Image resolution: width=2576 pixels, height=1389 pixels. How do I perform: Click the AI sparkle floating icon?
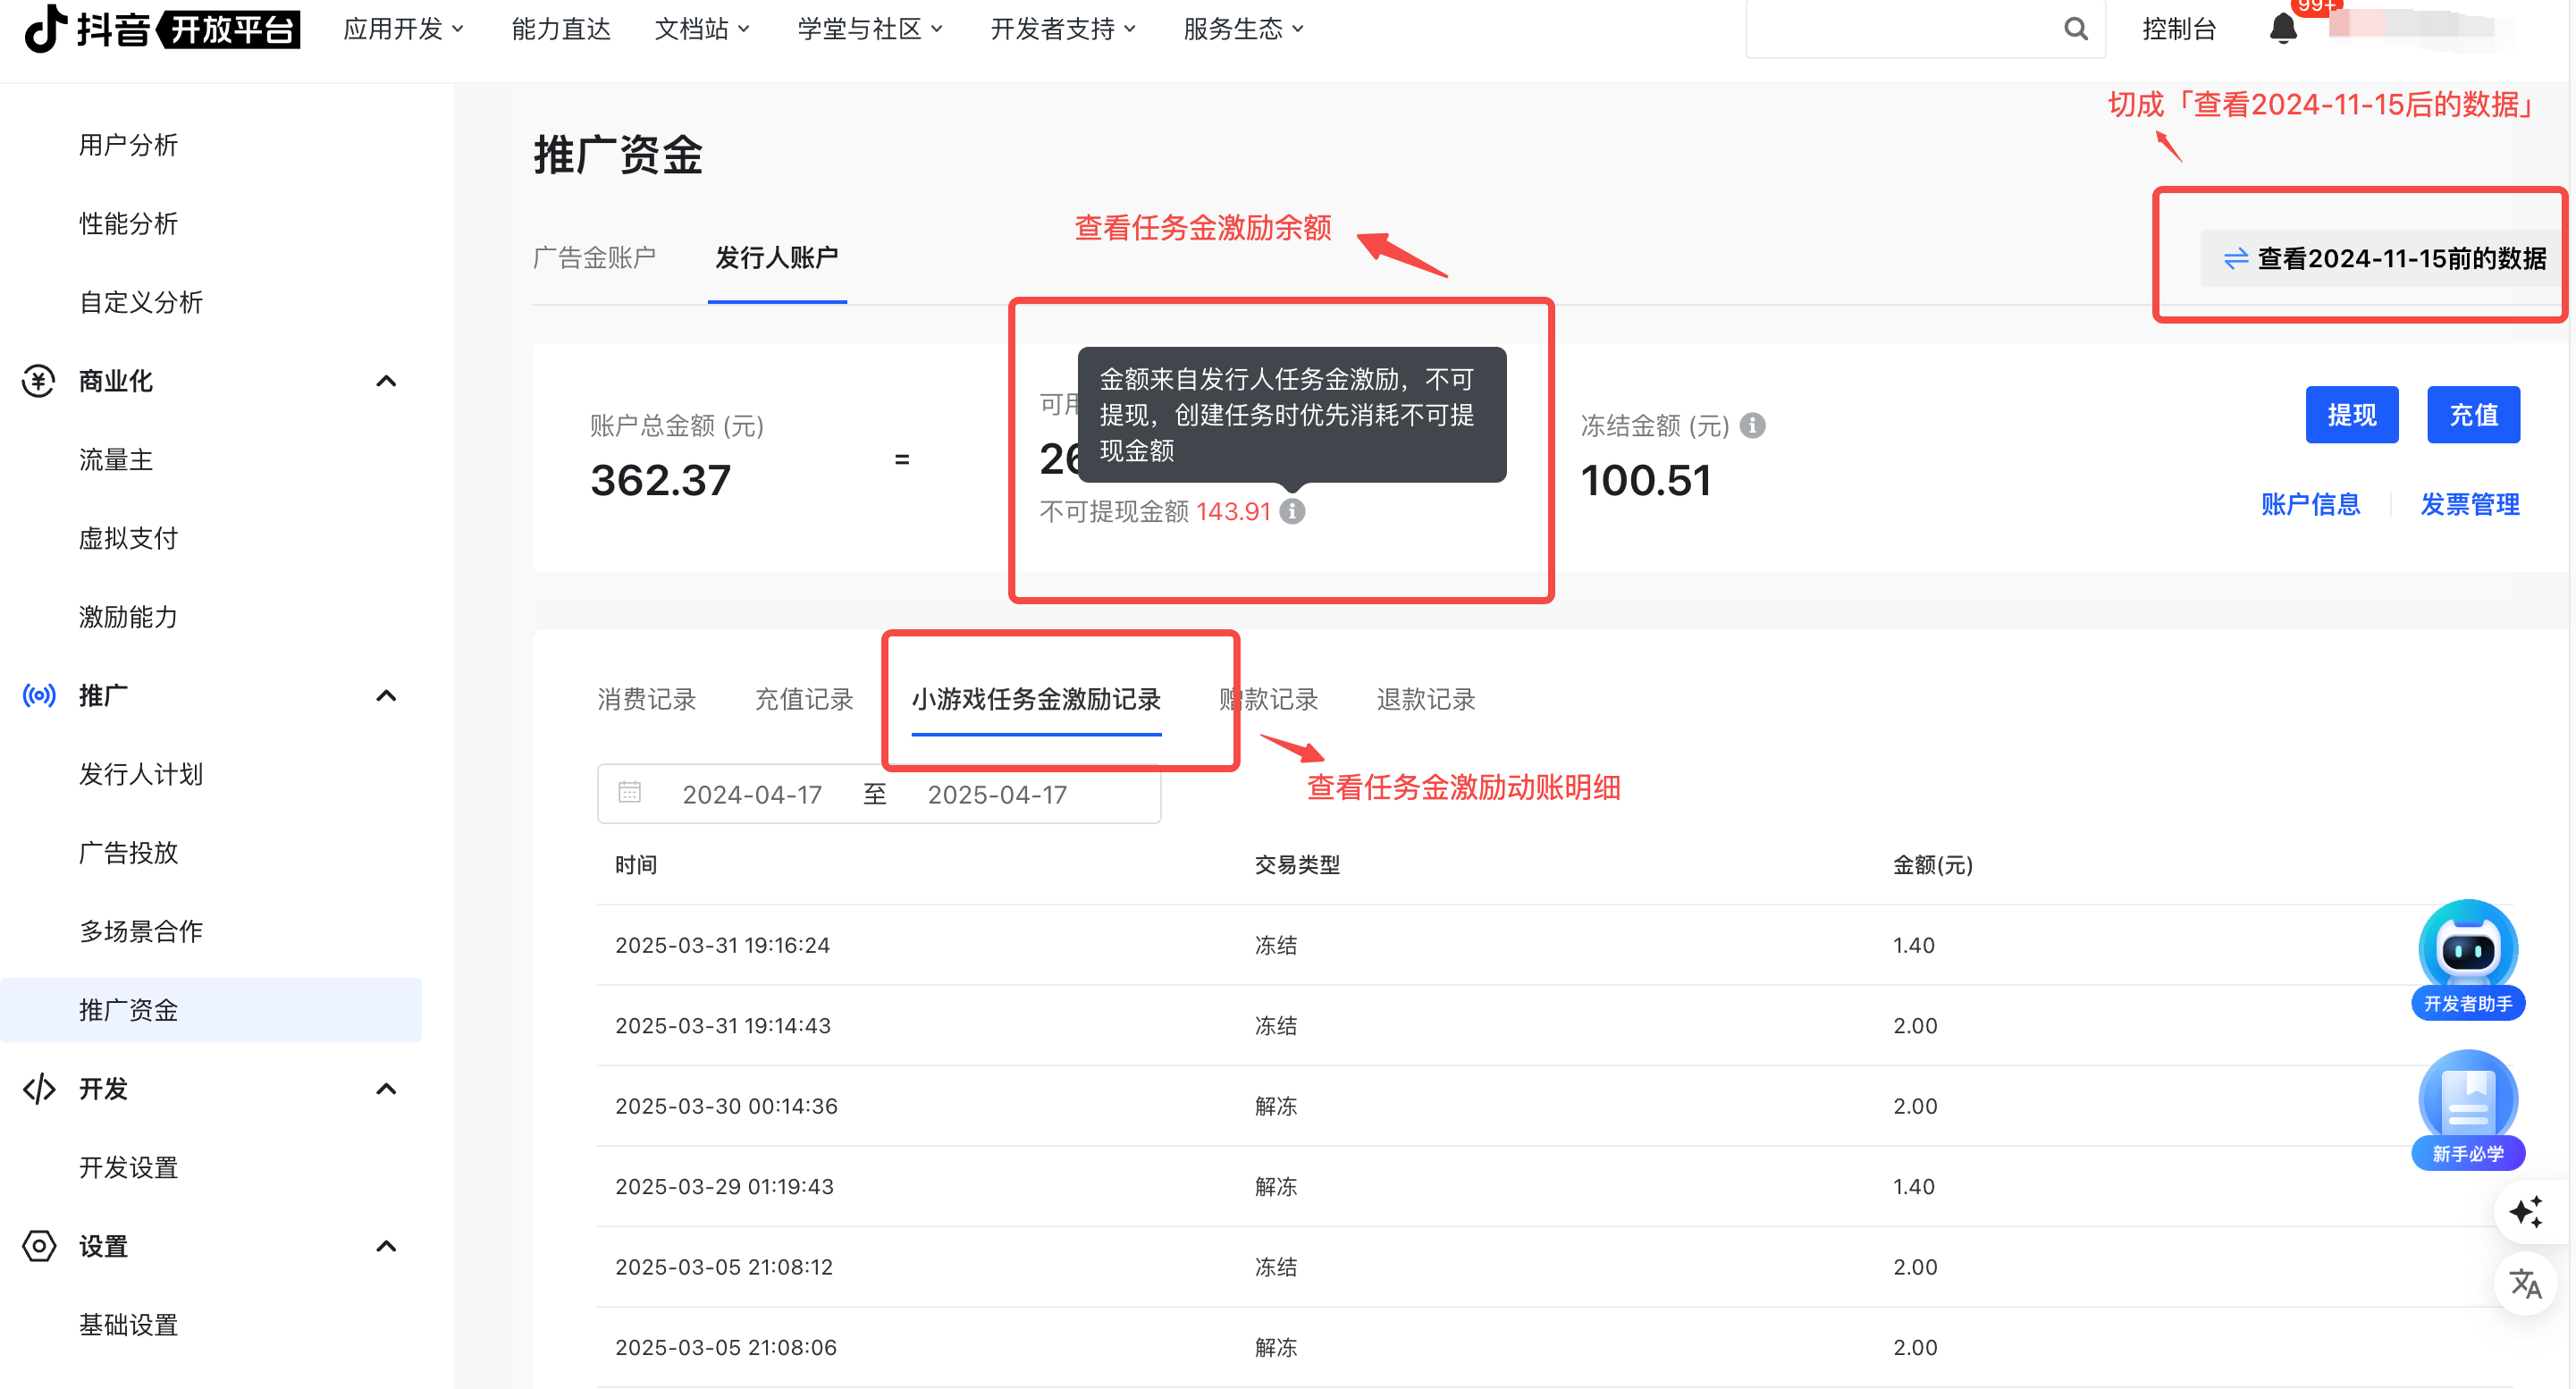coord(2525,1212)
